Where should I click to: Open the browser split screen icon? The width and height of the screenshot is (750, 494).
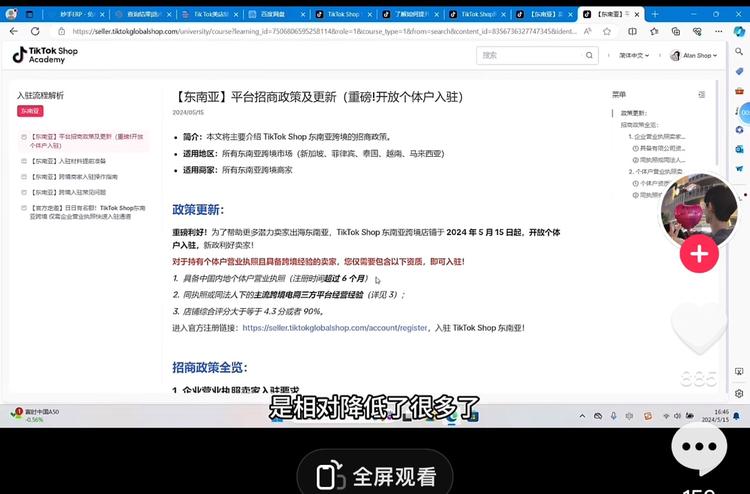(x=632, y=31)
